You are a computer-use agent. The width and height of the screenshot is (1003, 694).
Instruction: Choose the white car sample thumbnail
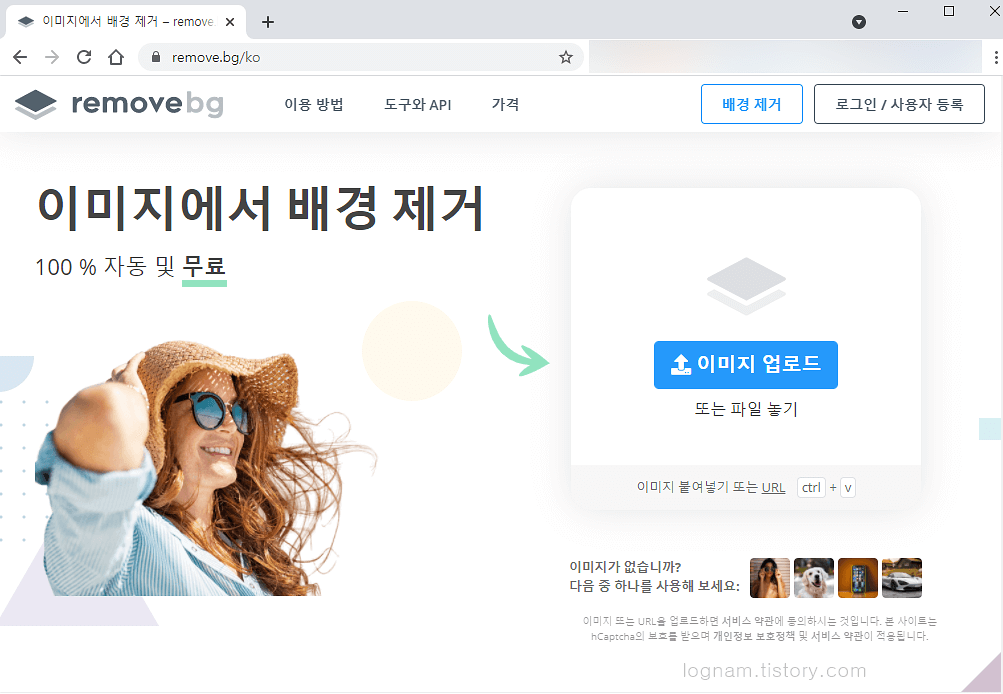[902, 578]
